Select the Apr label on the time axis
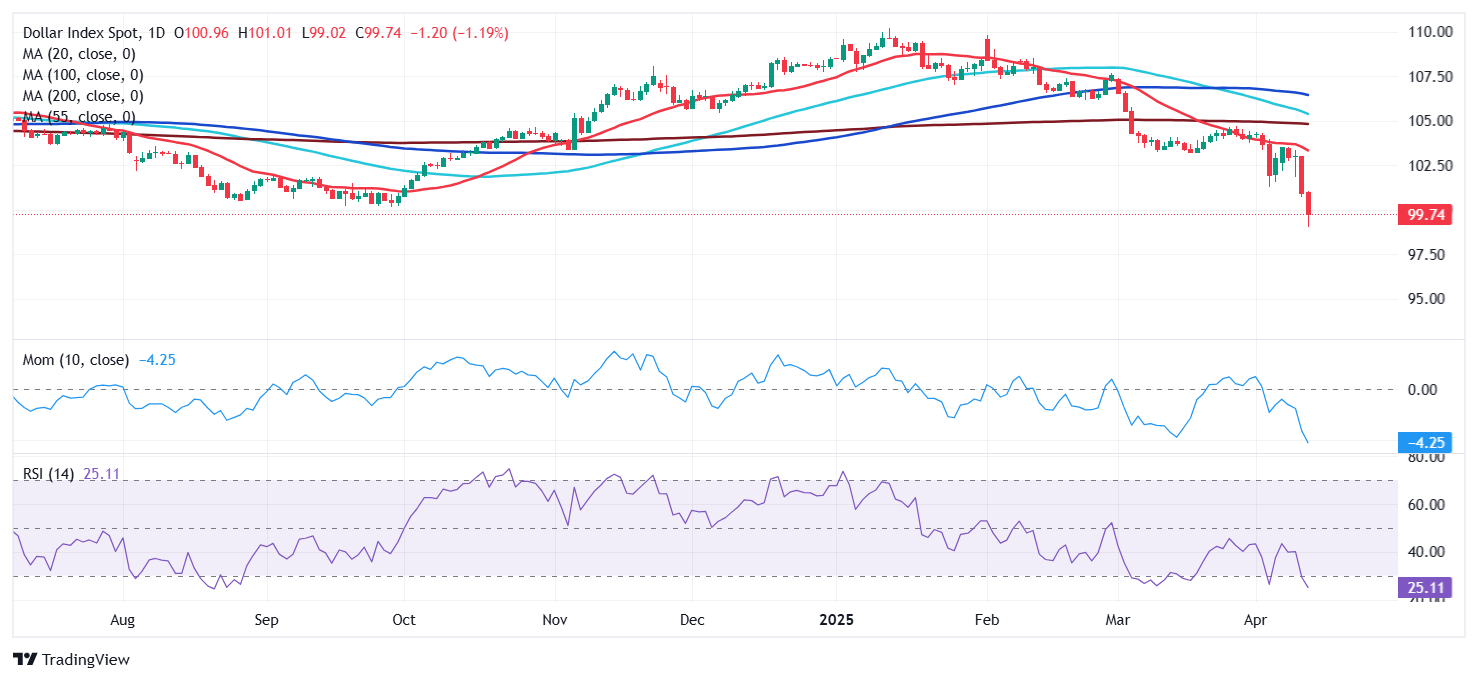The width and height of the screenshot is (1478, 681). tap(1256, 619)
